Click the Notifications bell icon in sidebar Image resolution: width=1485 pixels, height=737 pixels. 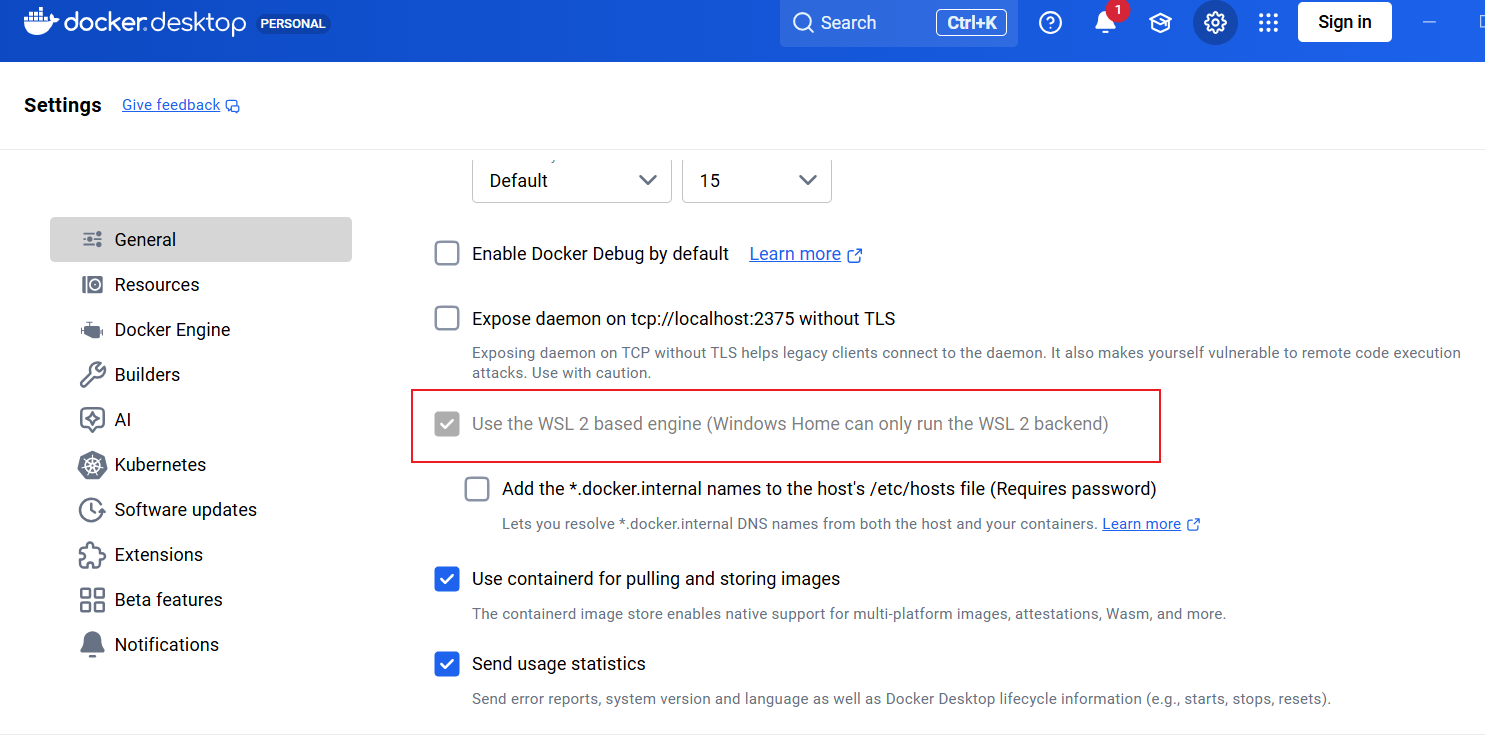(92, 645)
